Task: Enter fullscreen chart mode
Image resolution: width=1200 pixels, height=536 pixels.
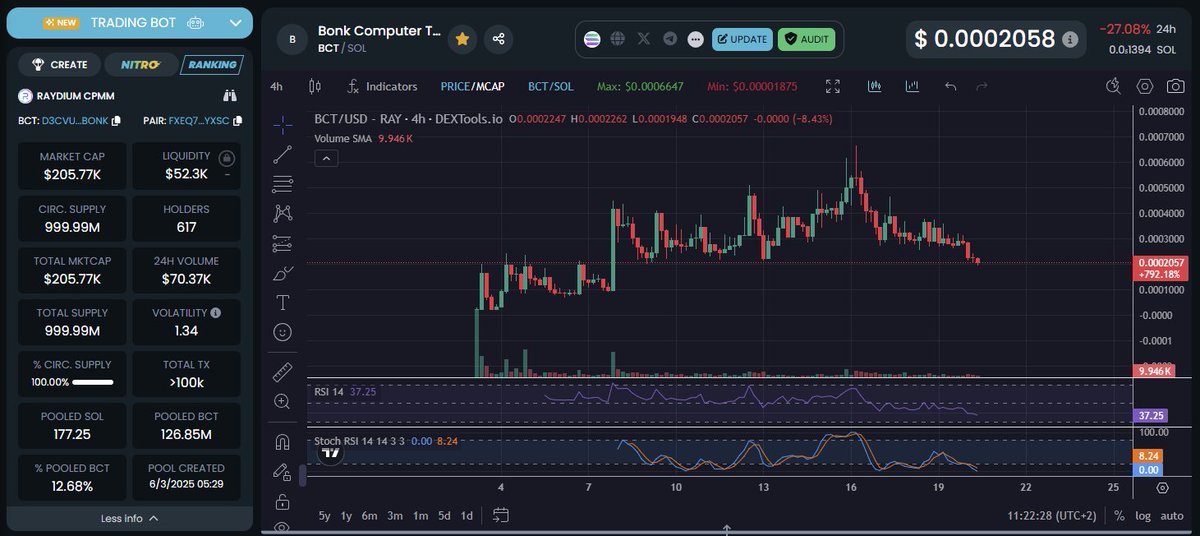Action: [833, 86]
